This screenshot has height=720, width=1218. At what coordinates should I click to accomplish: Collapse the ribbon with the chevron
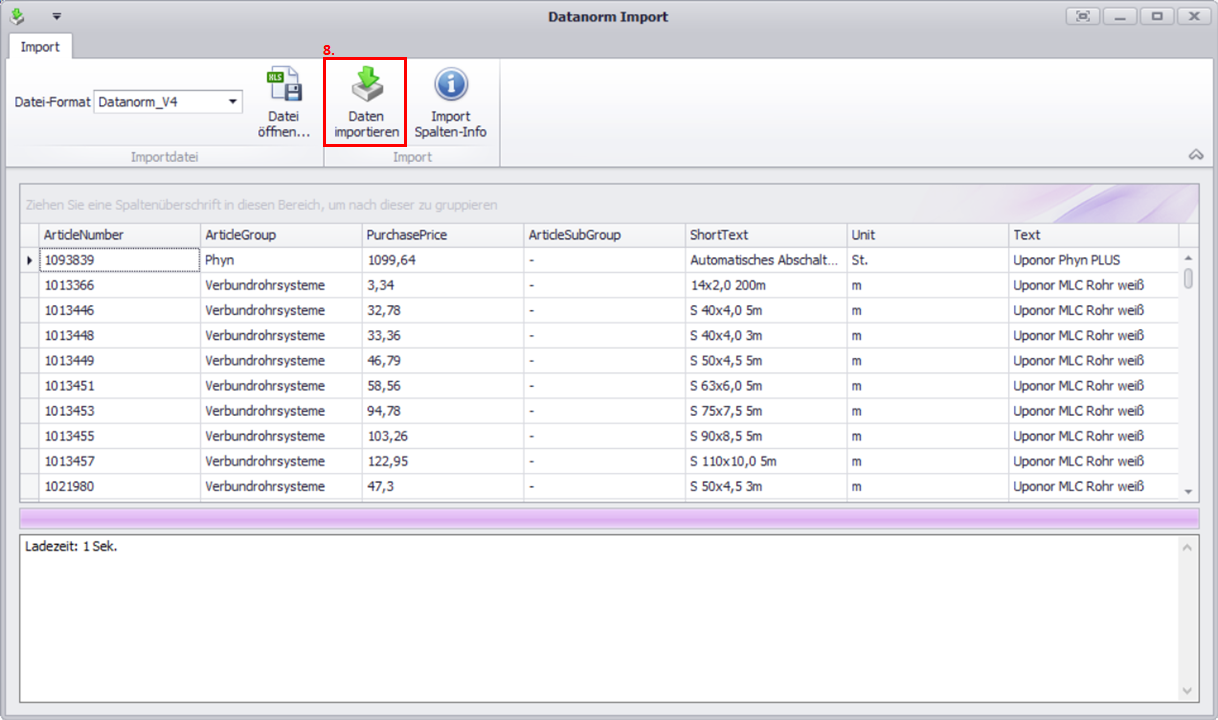click(x=1194, y=155)
